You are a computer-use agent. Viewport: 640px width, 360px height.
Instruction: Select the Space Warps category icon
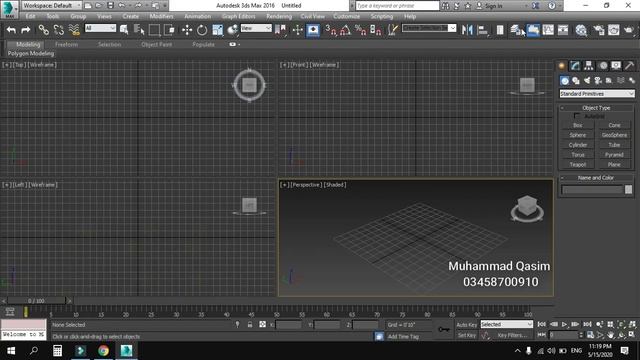(x=620, y=80)
